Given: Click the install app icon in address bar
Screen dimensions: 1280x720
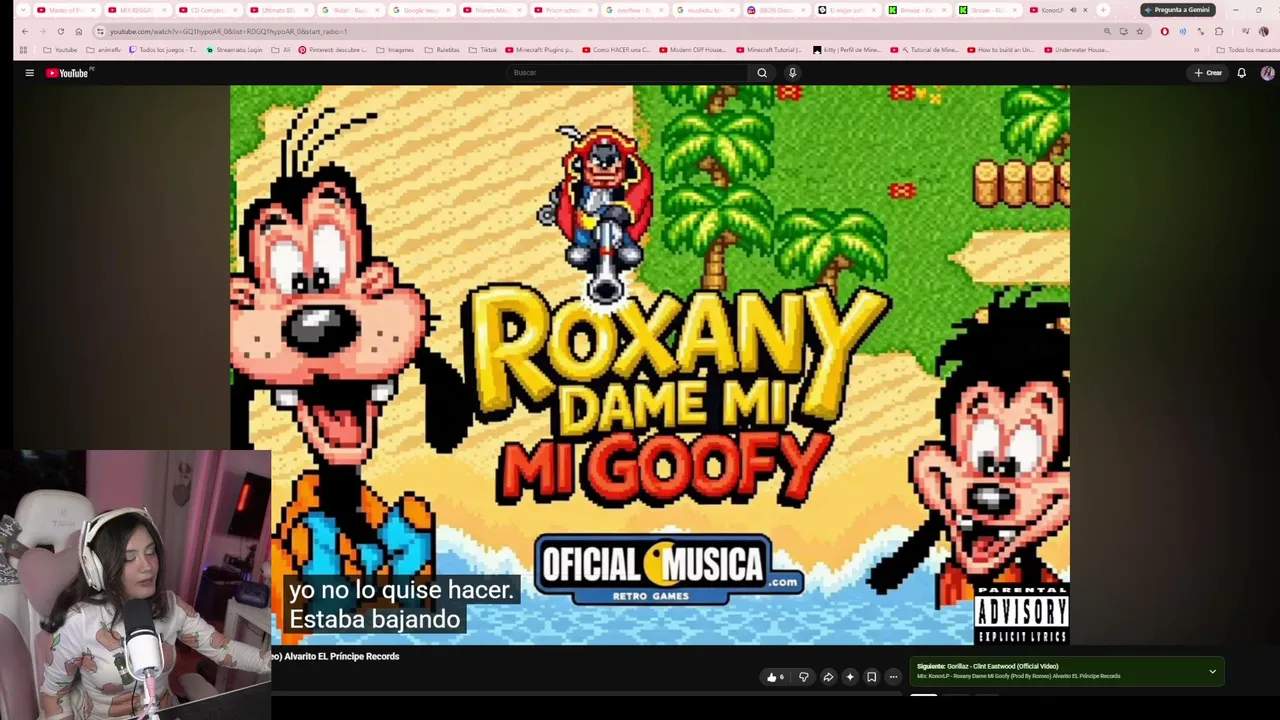Looking at the screenshot, I should 1123,31.
